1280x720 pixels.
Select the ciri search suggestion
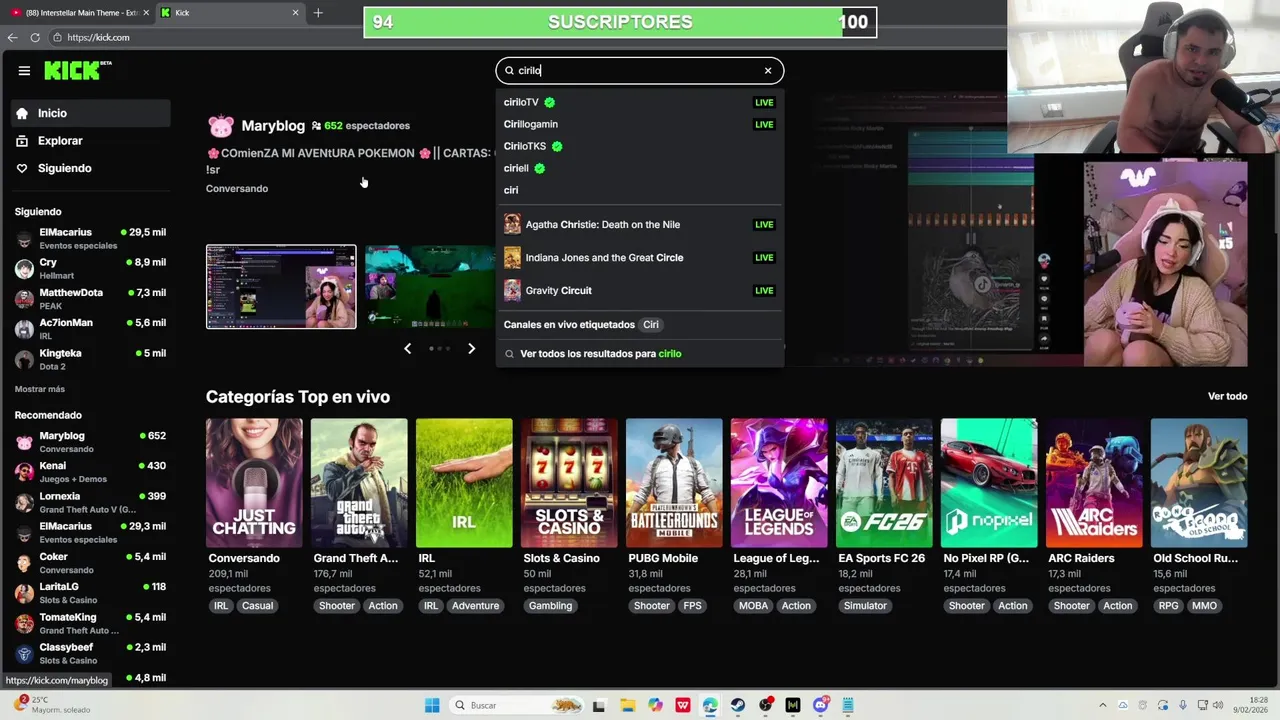(x=639, y=190)
